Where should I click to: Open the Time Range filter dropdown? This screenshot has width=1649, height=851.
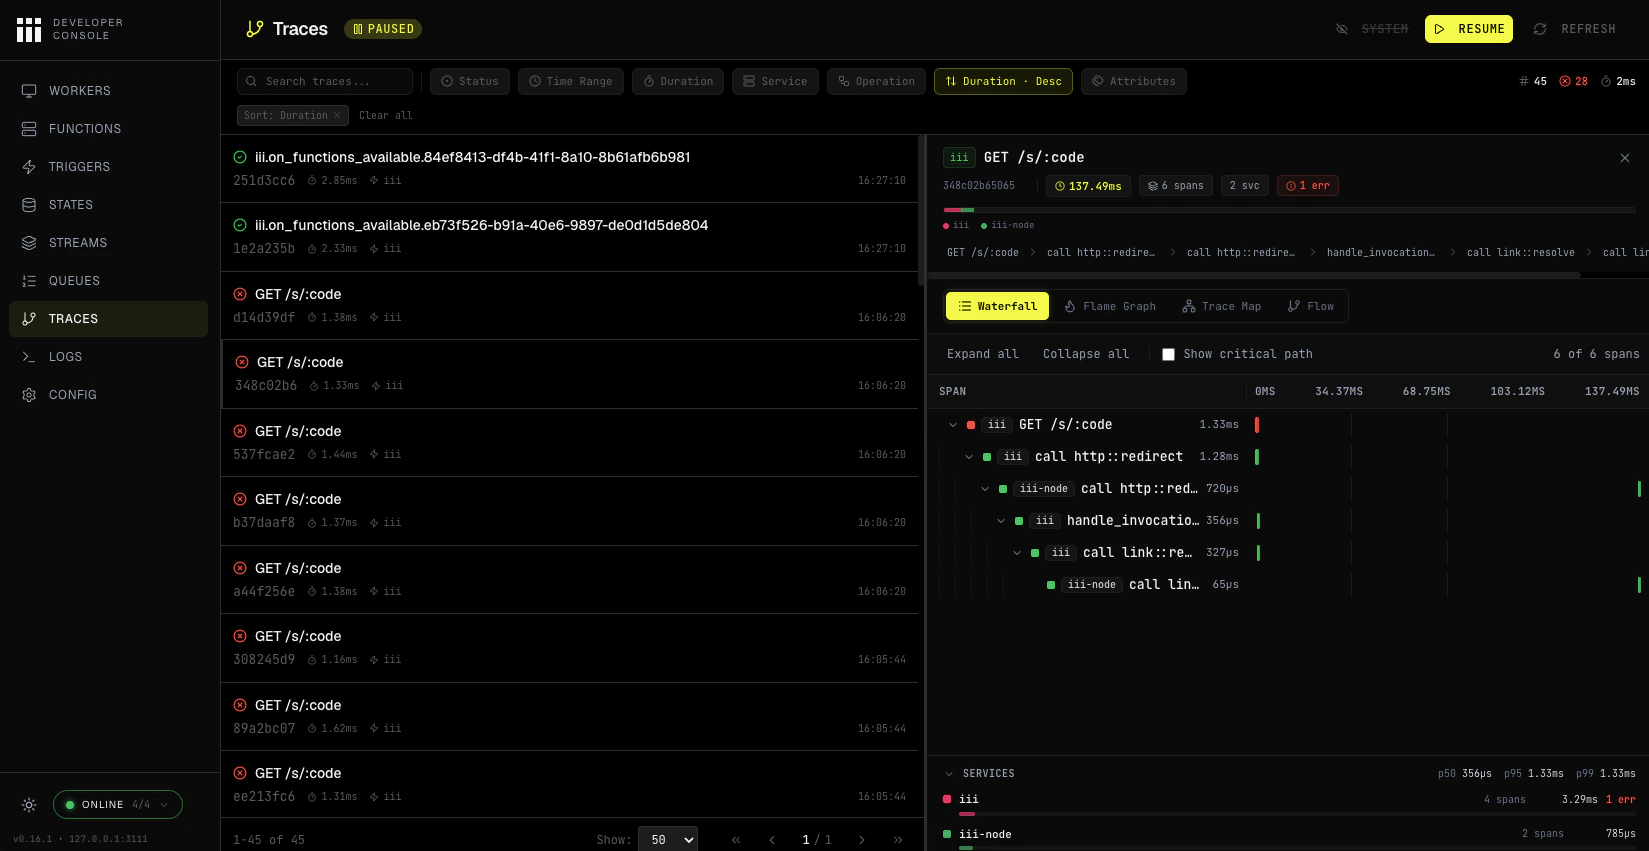[x=571, y=82]
